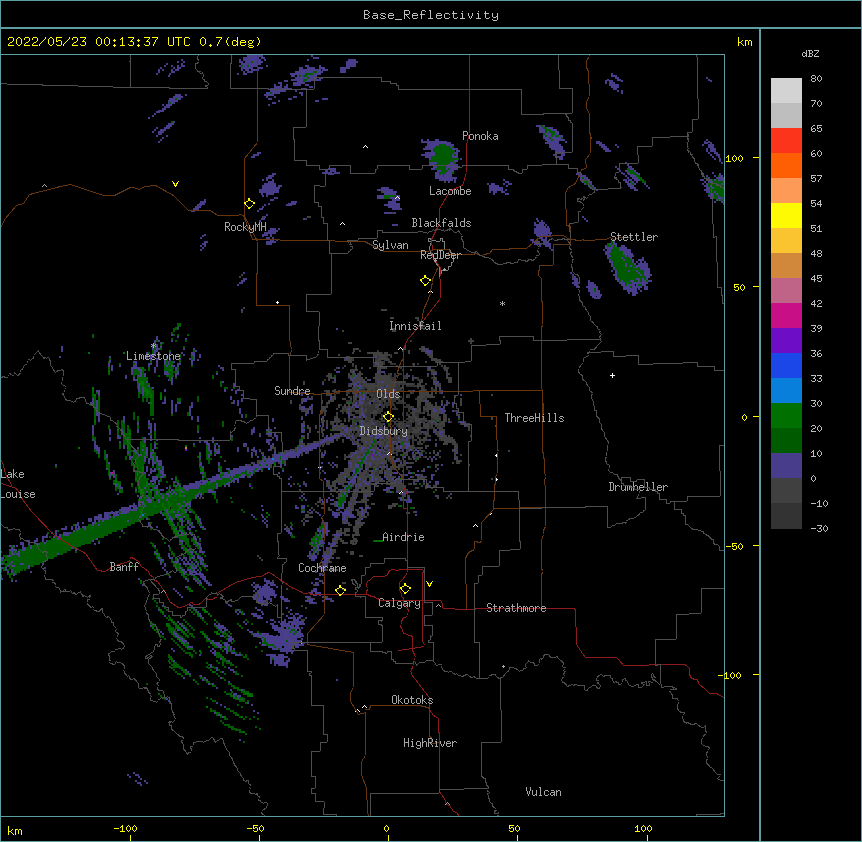Click the Lake Louise label at left edge
This screenshot has width=862, height=842.
[x=18, y=484]
